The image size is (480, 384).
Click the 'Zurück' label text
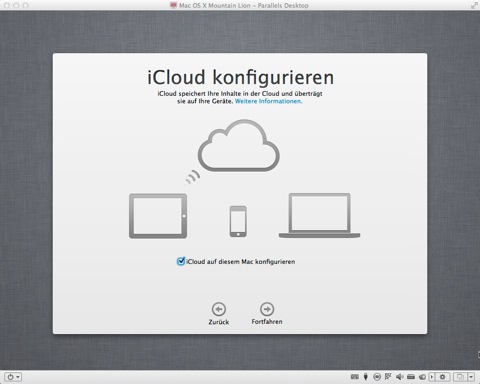click(x=219, y=322)
